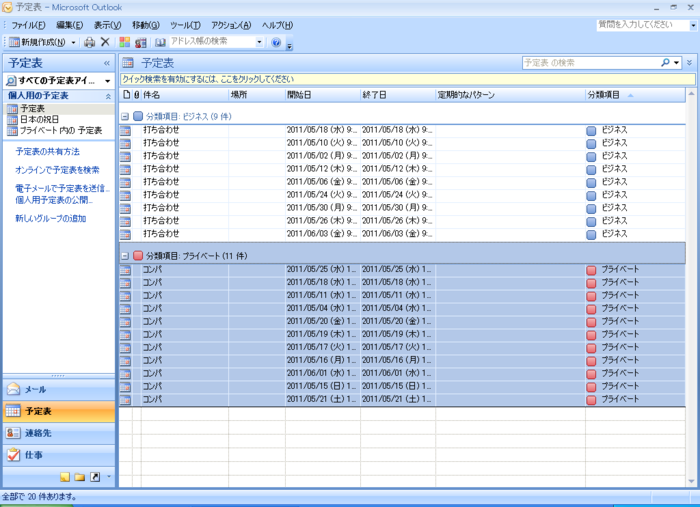The height and width of the screenshot is (507, 700).
Task: Open the ファイル(F) menu
Action: [x=28, y=25]
